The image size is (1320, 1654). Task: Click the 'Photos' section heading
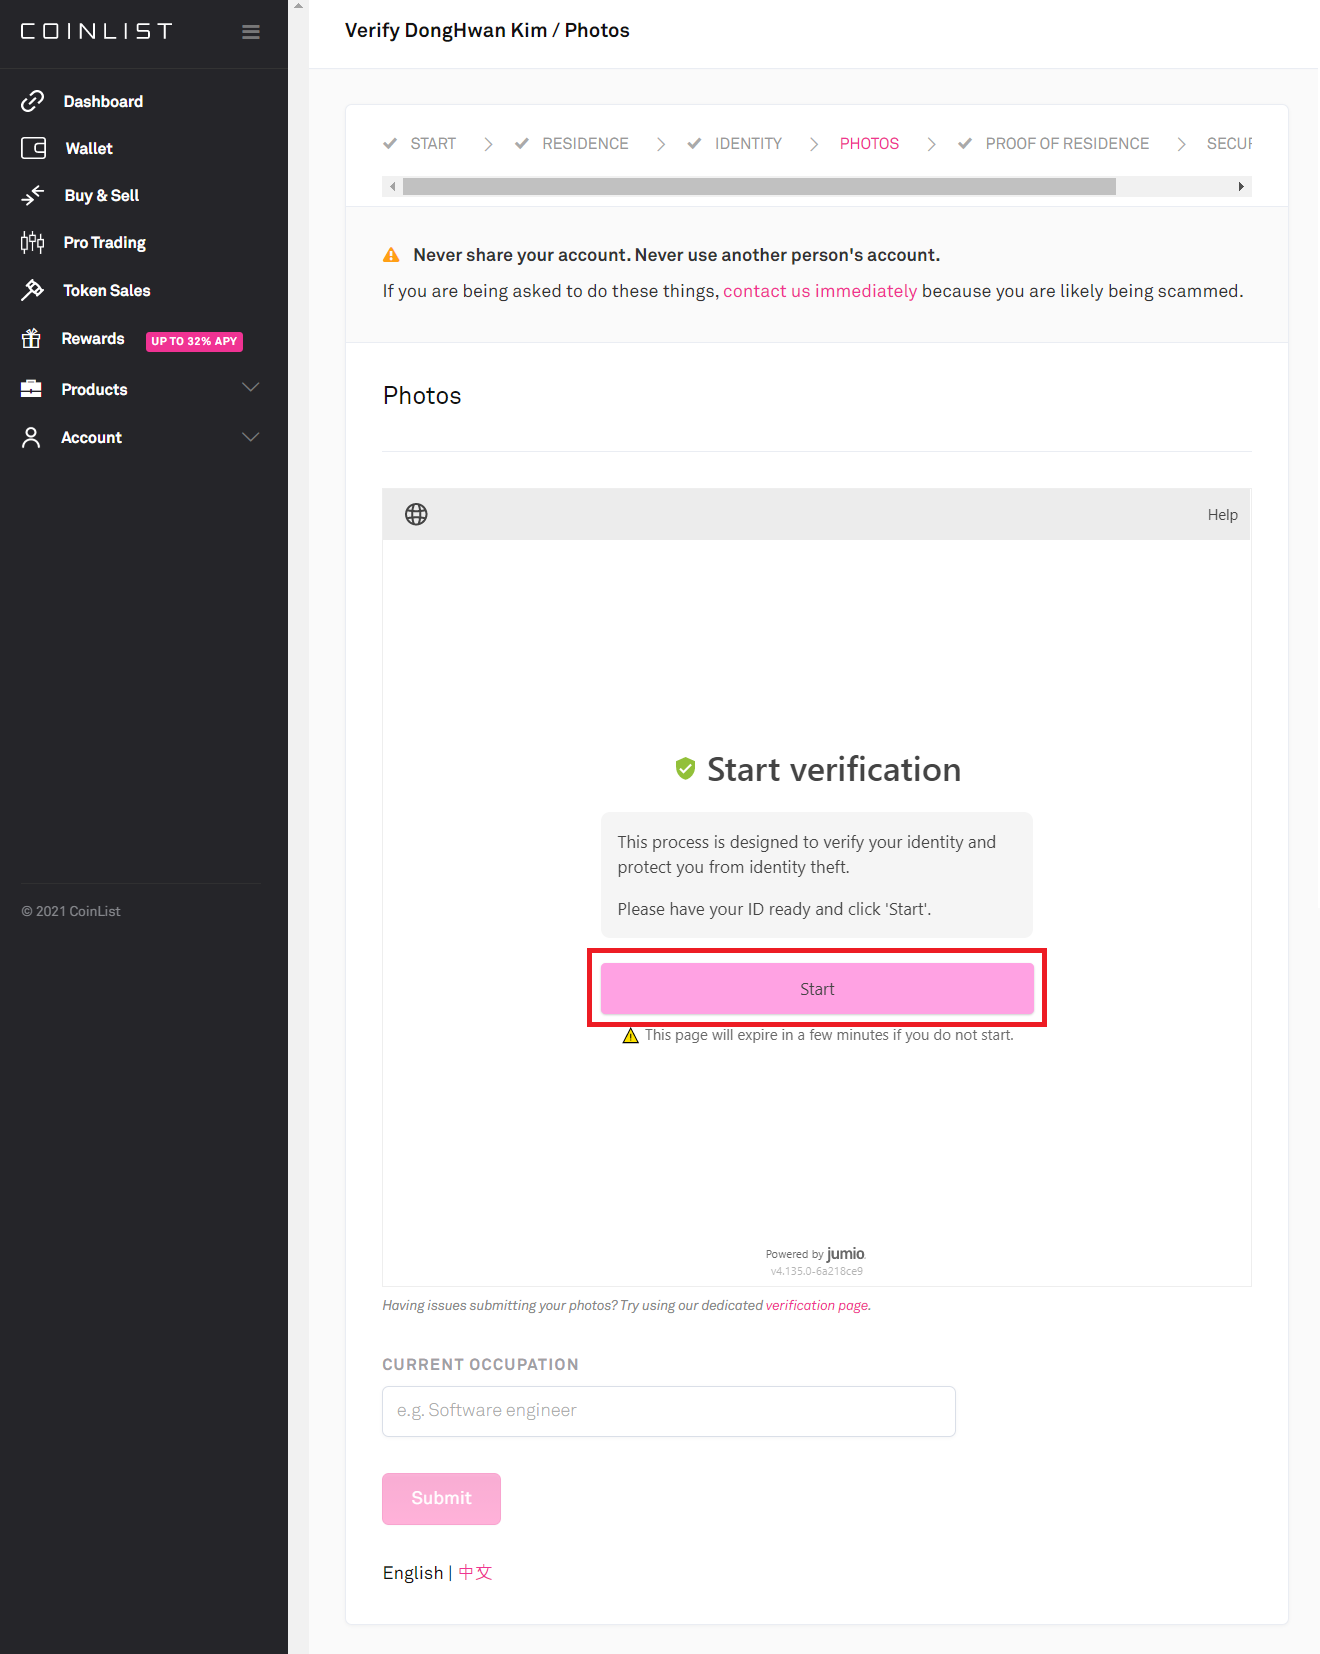pos(422,396)
